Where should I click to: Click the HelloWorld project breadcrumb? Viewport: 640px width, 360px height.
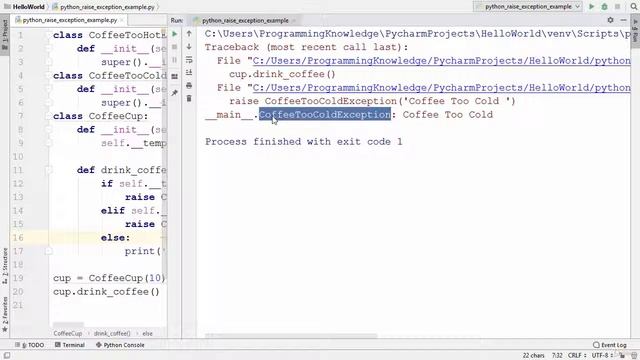coord(24,7)
